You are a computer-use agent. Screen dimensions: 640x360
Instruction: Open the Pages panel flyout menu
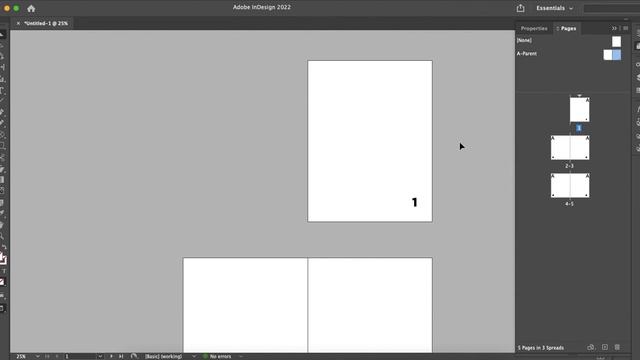pyautogui.click(x=625, y=28)
